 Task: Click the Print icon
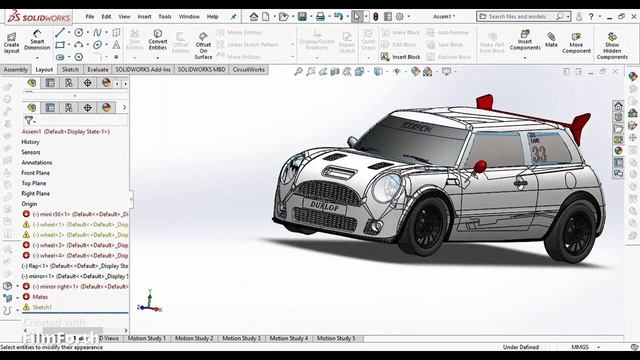[320, 17]
